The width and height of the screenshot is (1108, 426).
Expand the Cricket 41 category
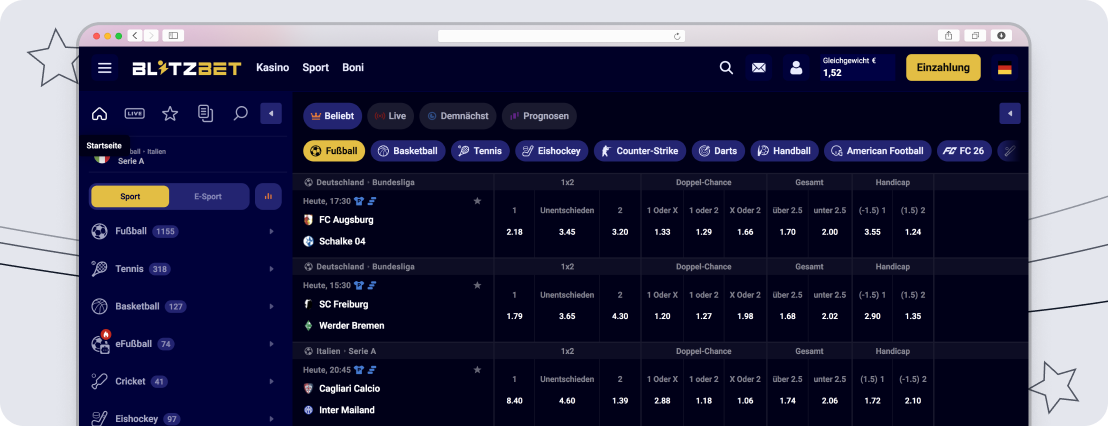pyautogui.click(x=184, y=381)
